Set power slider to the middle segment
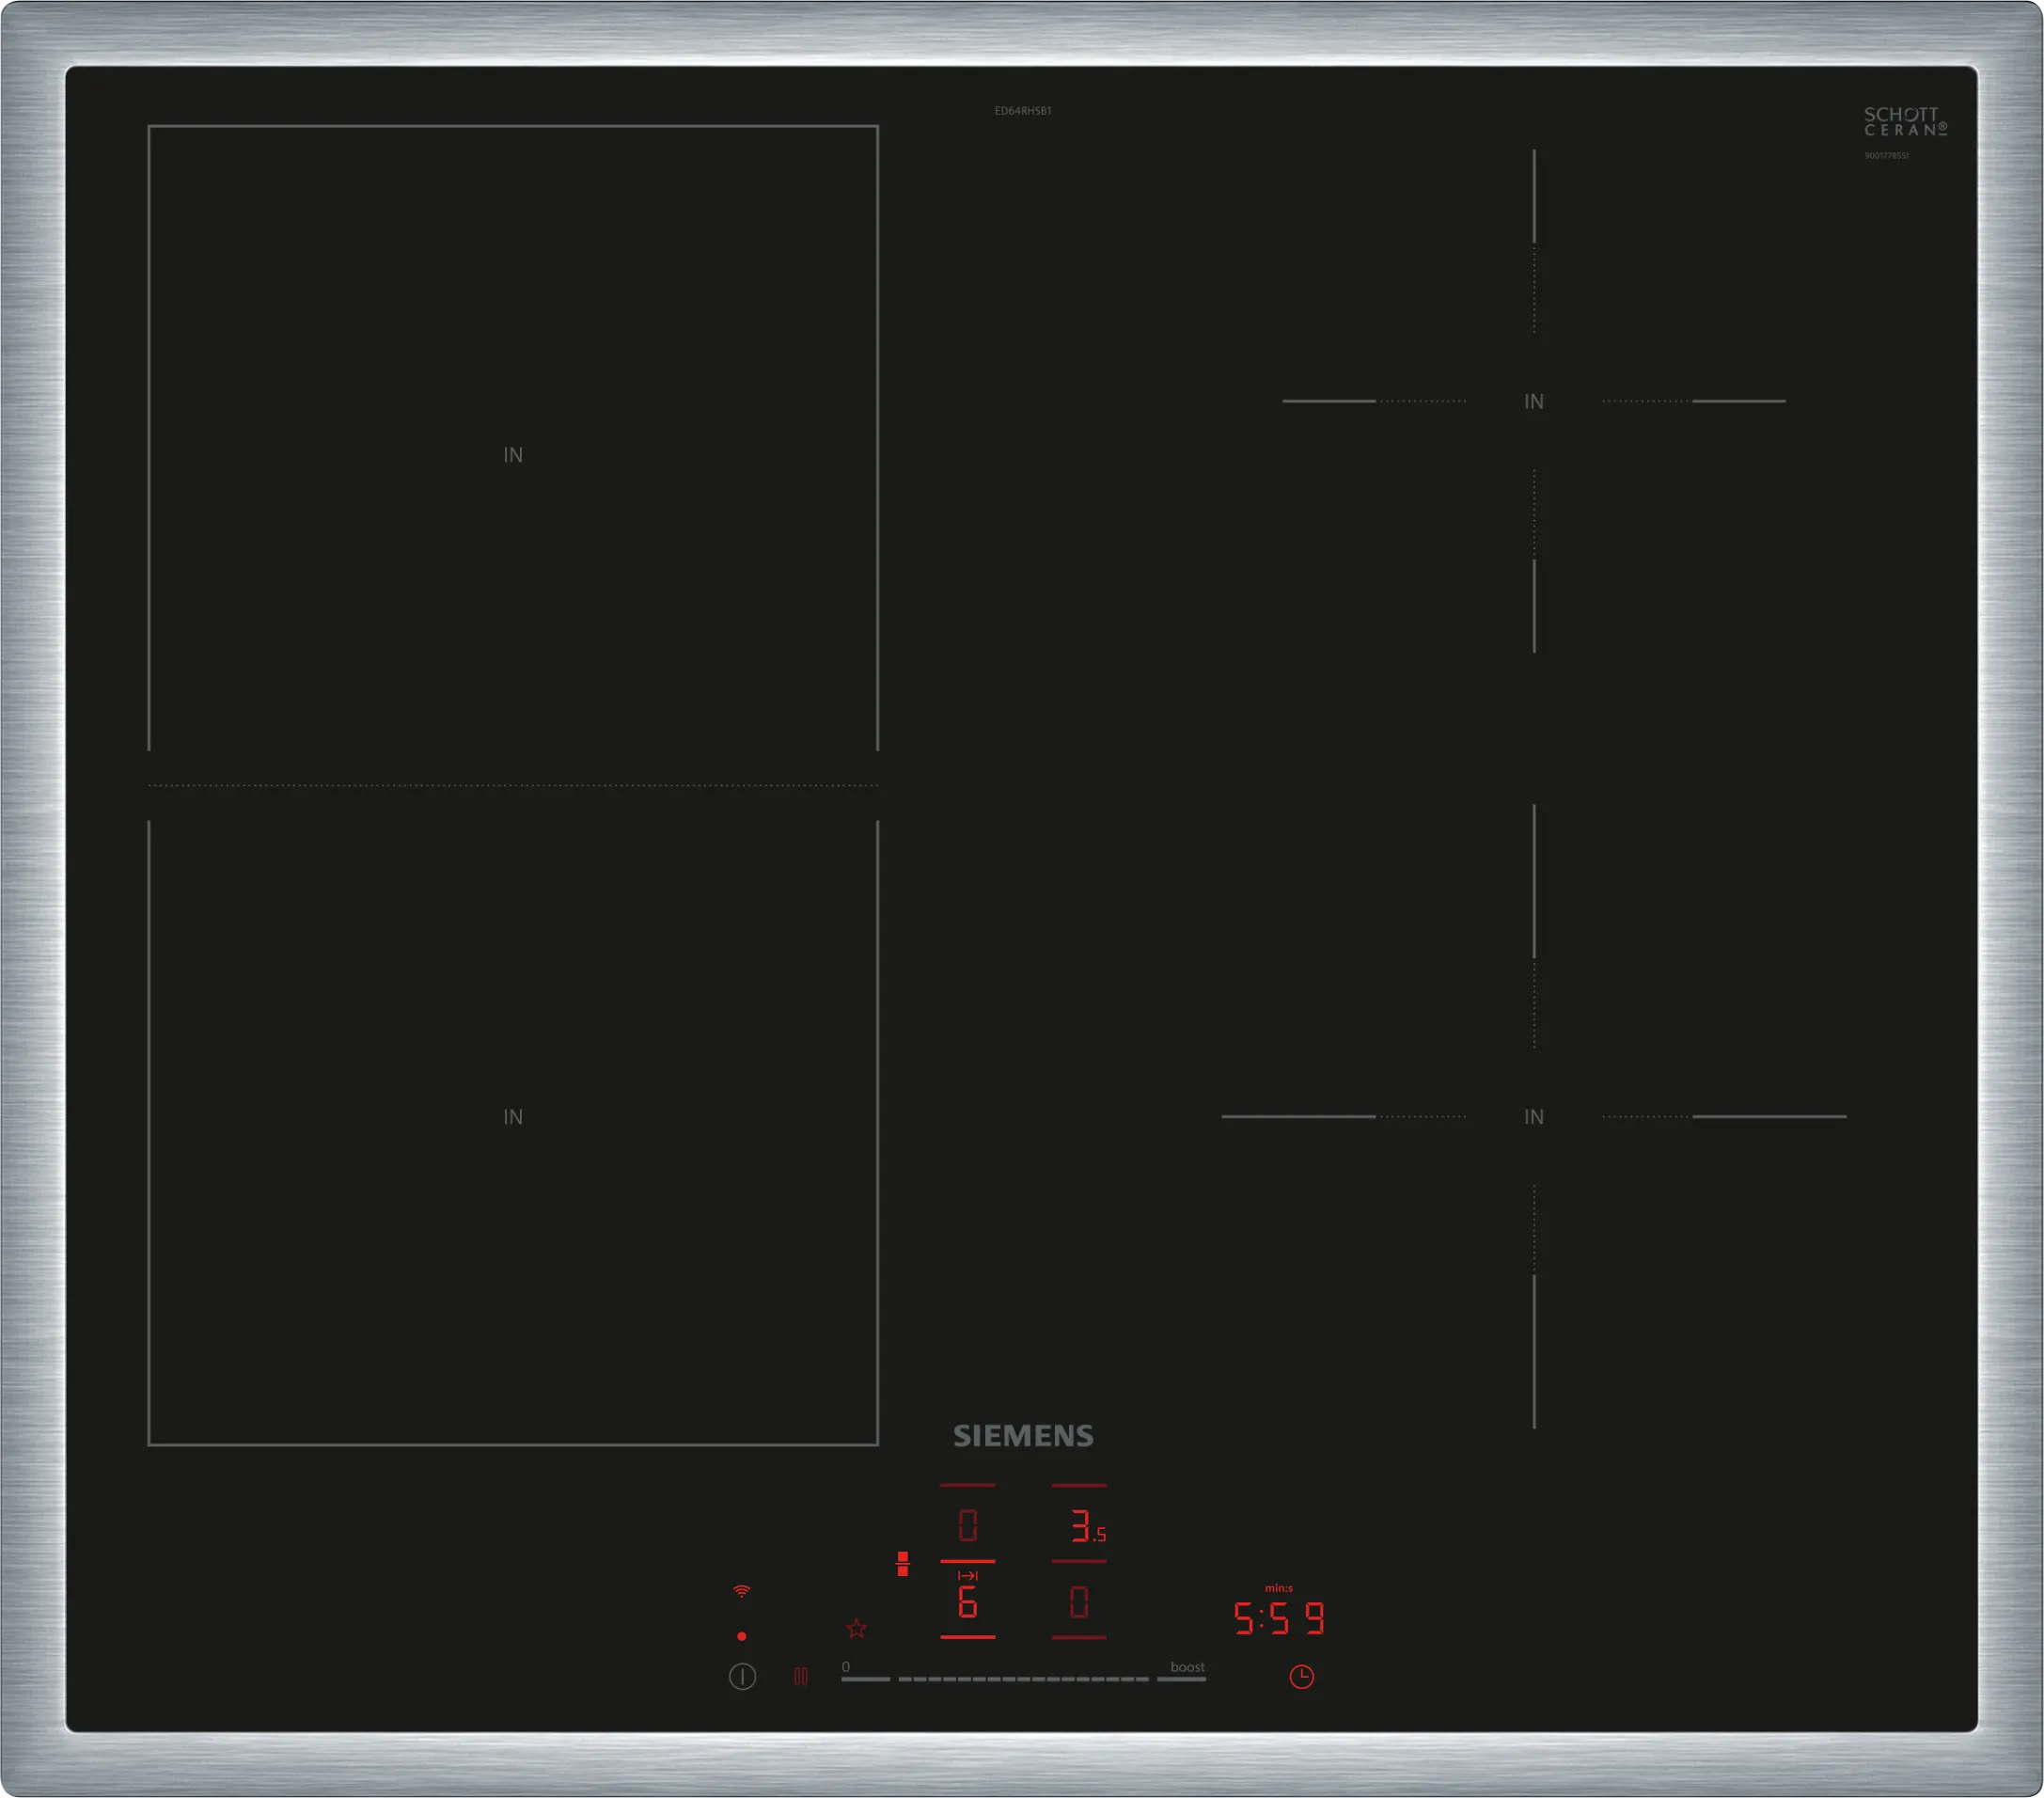The width and height of the screenshot is (2044, 1798). (1024, 1678)
